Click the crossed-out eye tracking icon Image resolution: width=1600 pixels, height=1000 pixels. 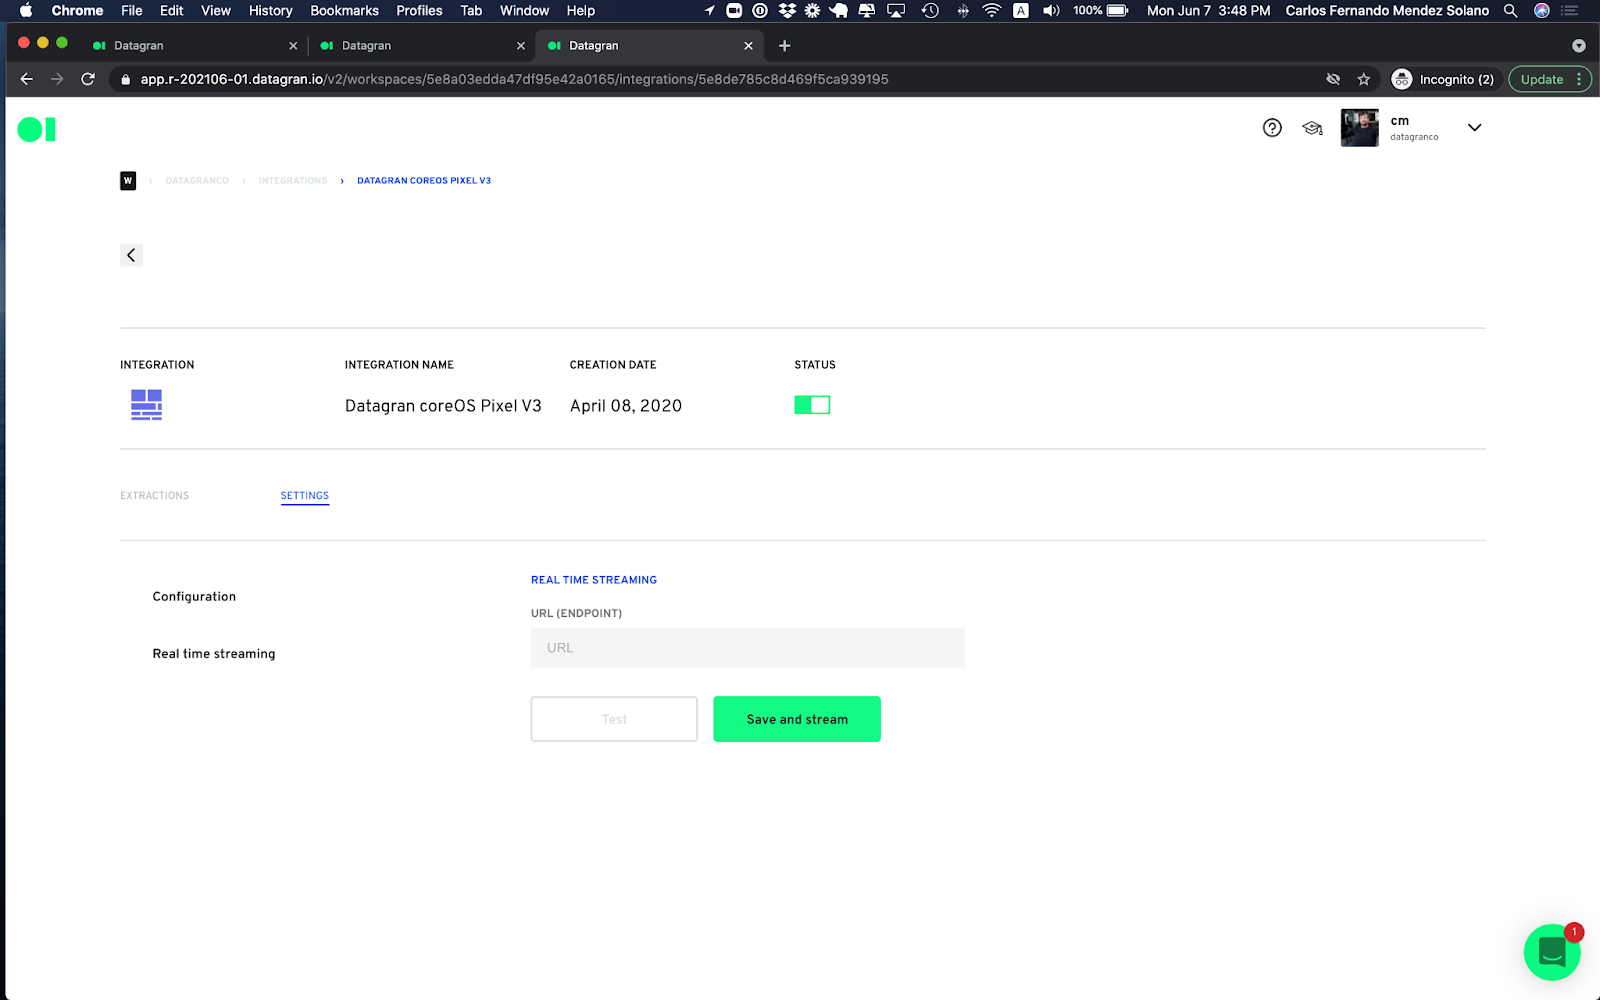(1333, 79)
